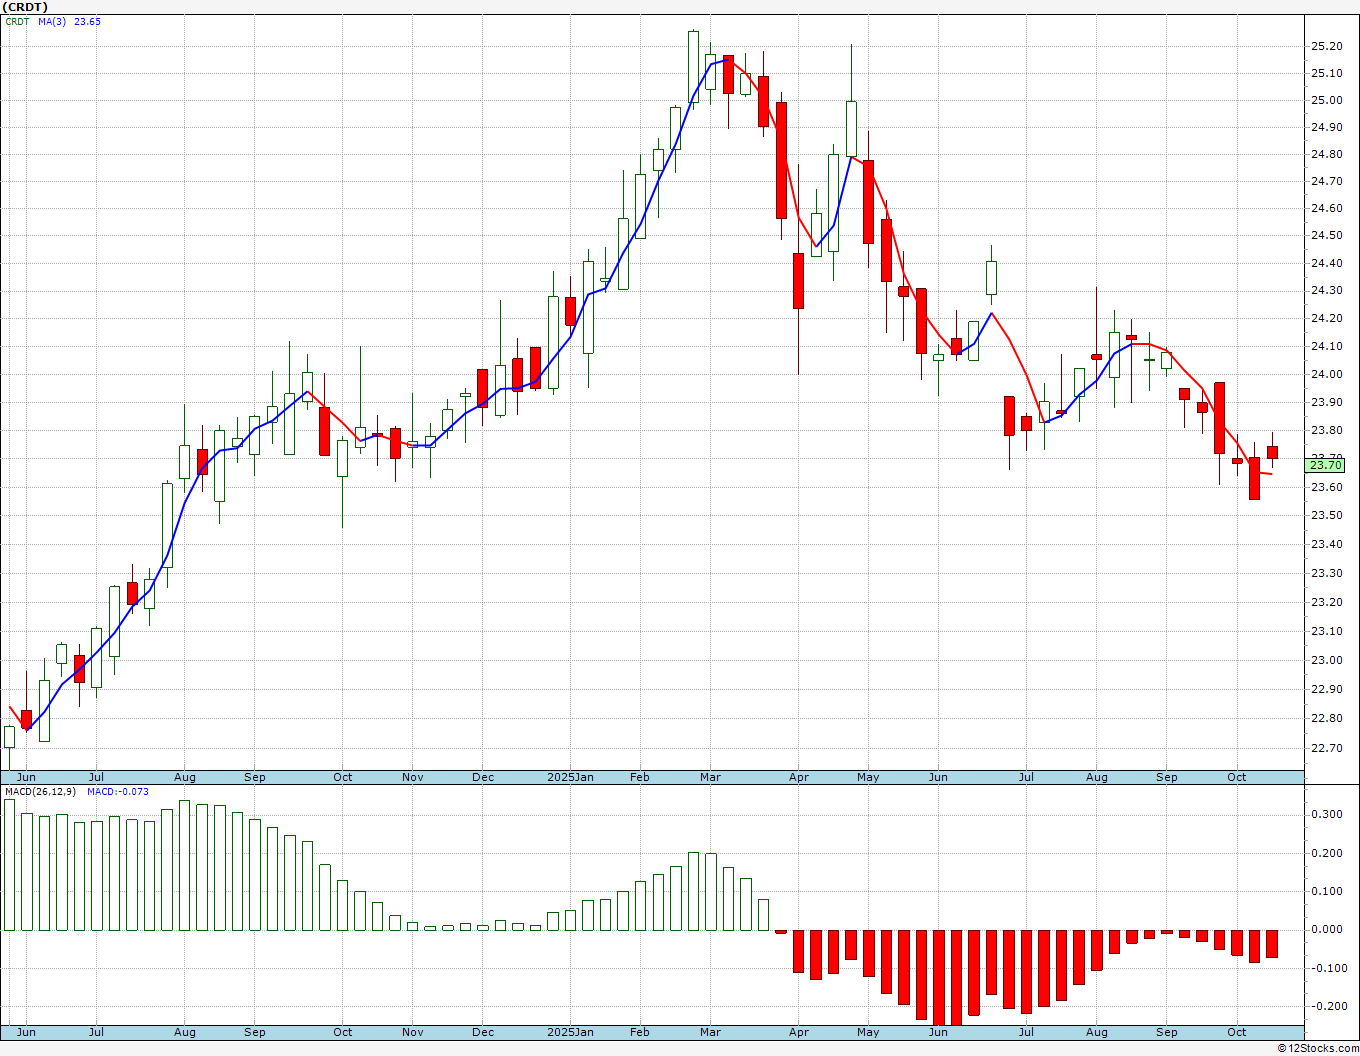Select the CRDT legend label beside MA(3)
This screenshot has width=1360, height=1056.
coord(18,21)
